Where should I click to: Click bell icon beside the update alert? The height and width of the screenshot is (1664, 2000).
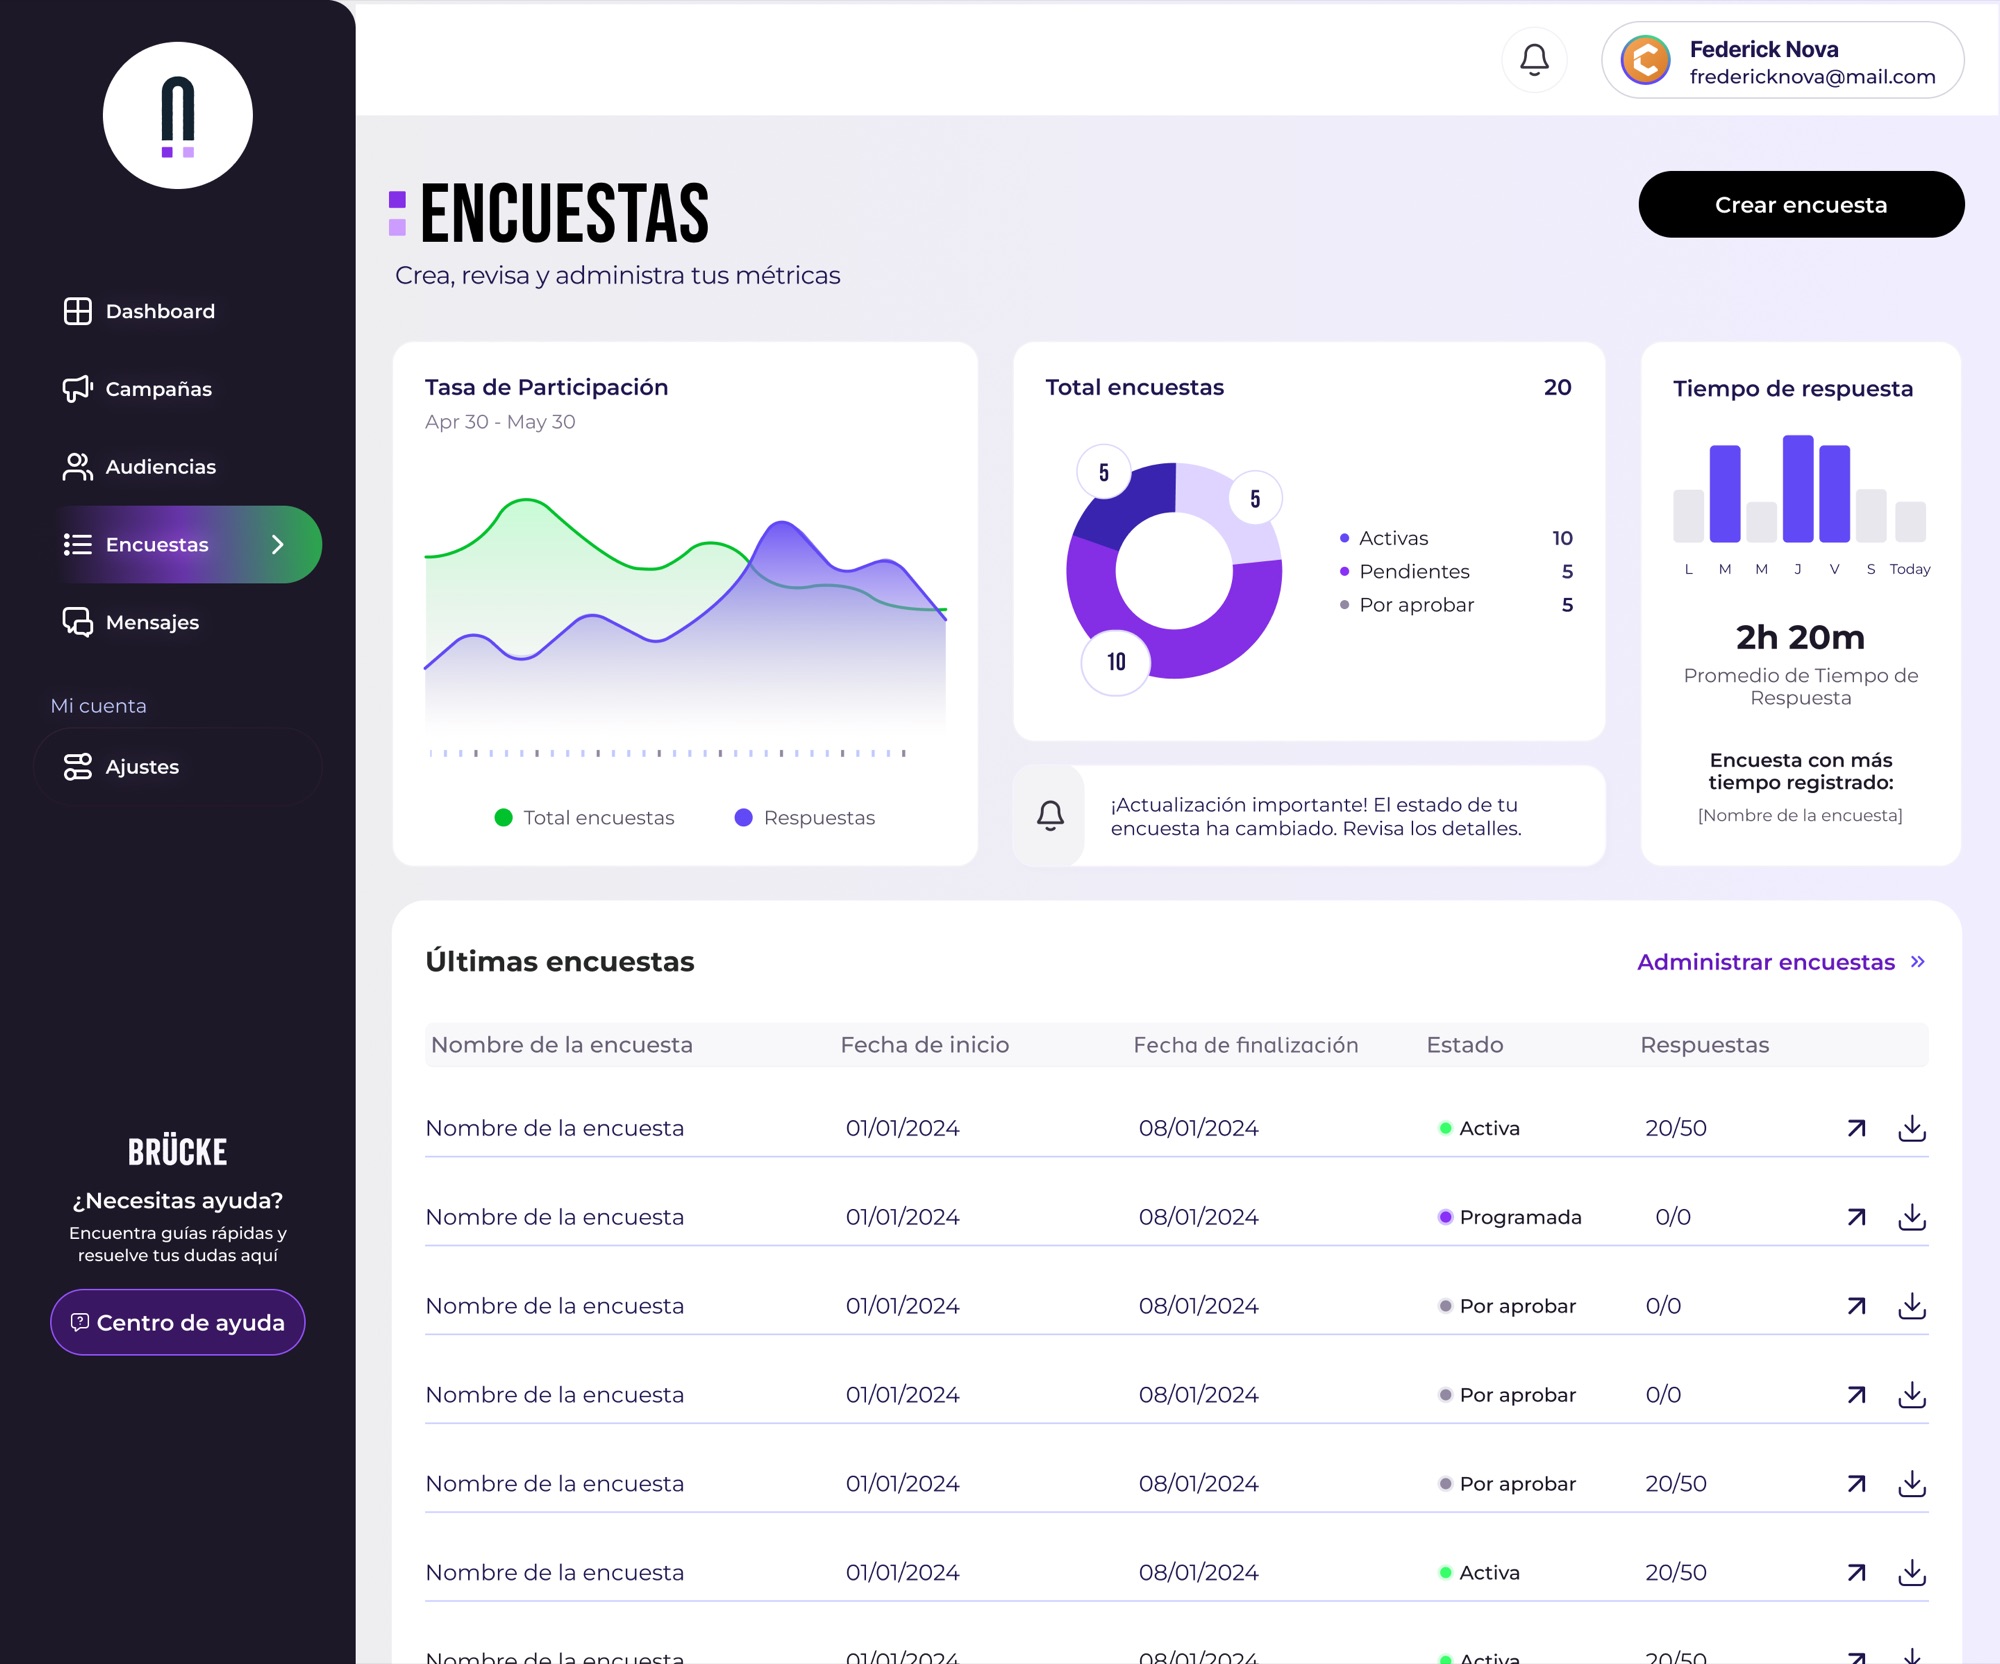click(1050, 815)
